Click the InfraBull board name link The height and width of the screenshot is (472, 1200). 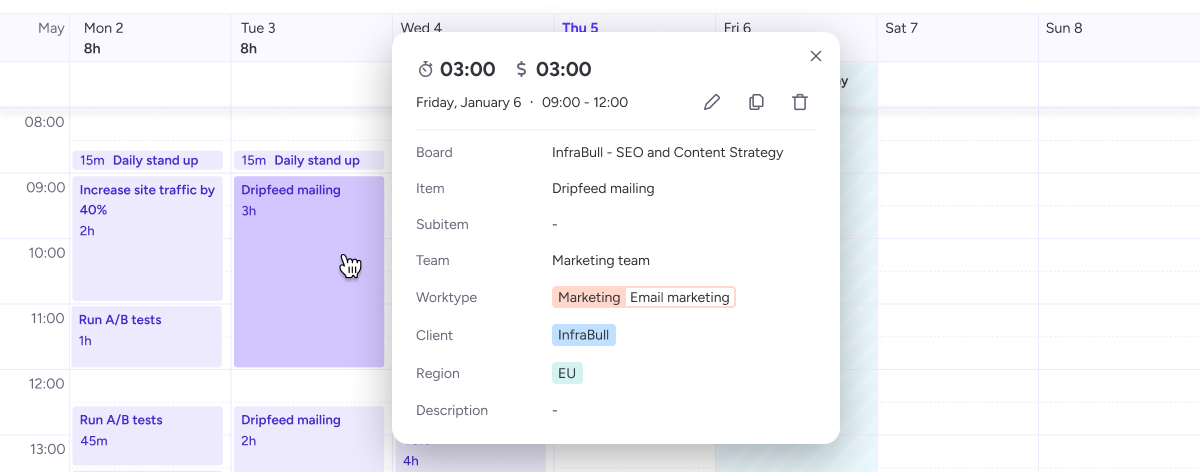click(x=667, y=153)
